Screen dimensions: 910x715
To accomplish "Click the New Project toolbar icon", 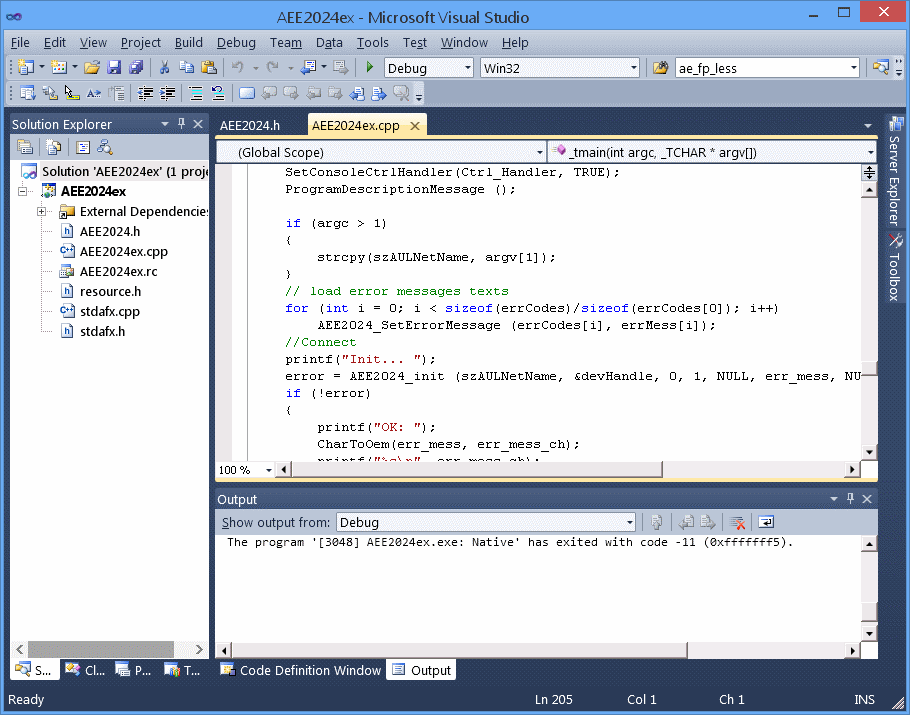I will tap(25, 67).
